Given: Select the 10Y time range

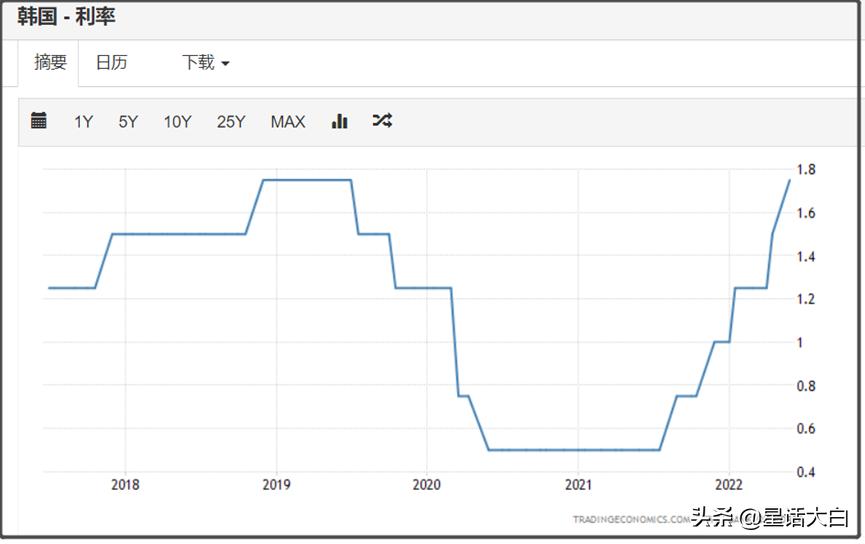Looking at the screenshot, I should pos(177,122).
